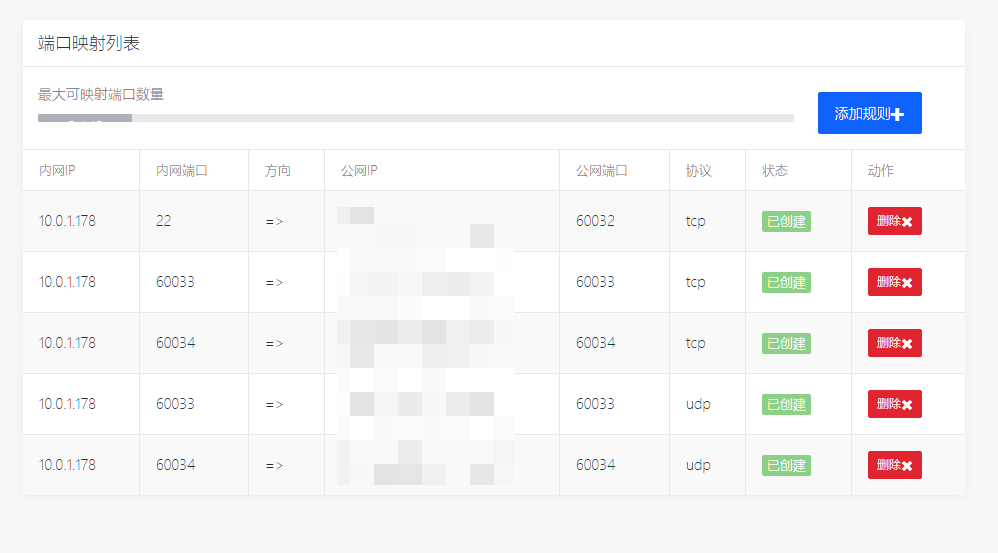Click the X icon for 60033 tcp rule
Screen dimensions: 998x553
coord(907,283)
